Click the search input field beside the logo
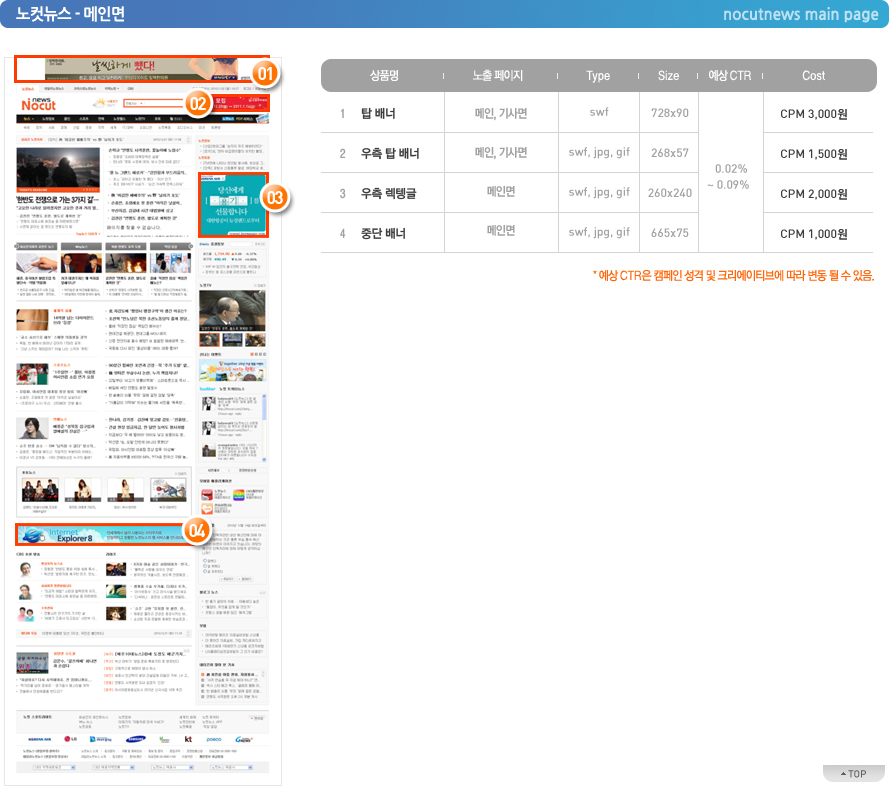889x786 pixels. (x=153, y=103)
